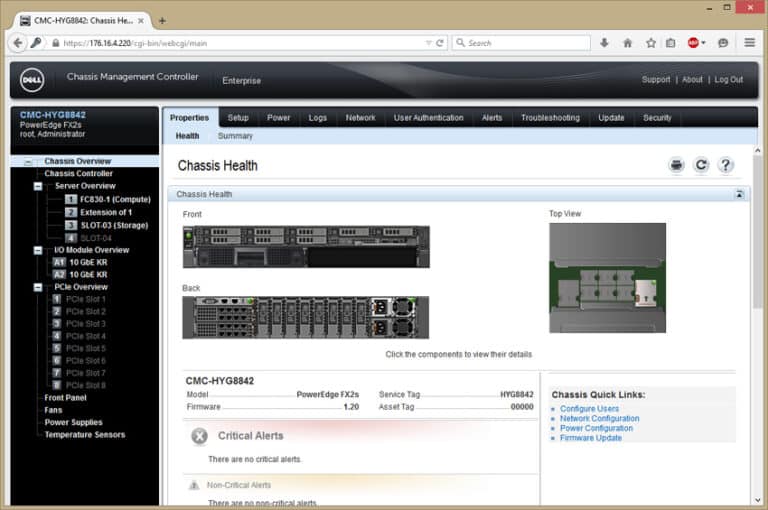Refresh the Chassis Health view
This screenshot has width=768, height=510.
701,165
